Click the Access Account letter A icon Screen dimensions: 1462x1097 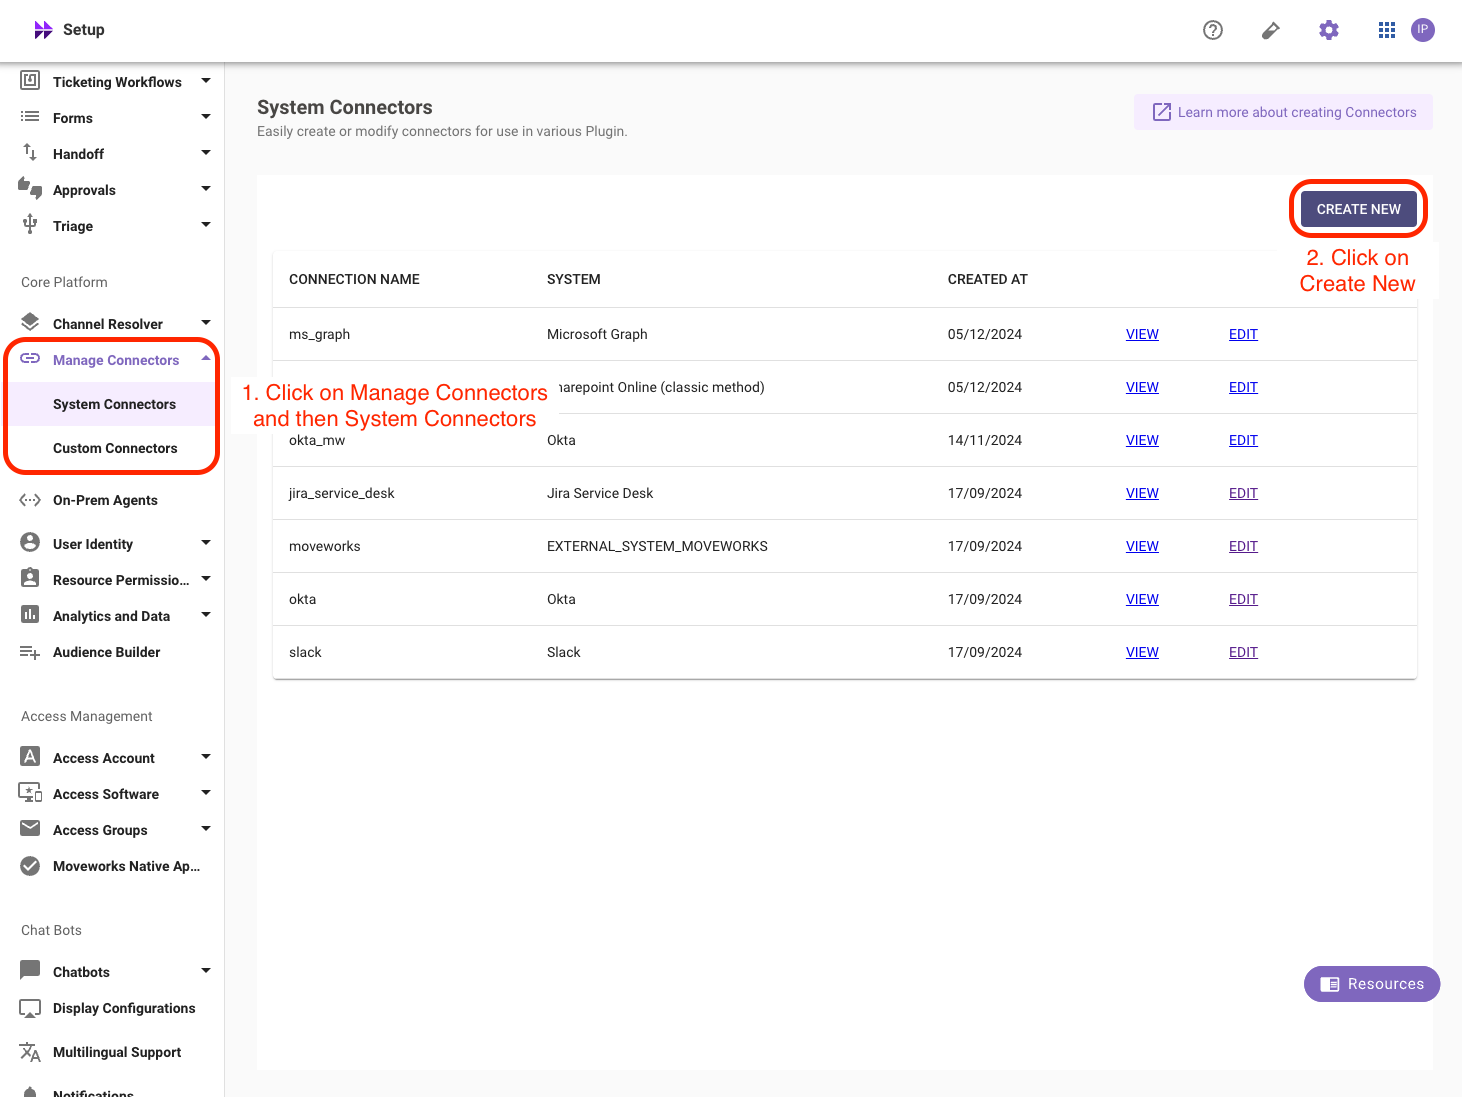tap(30, 757)
